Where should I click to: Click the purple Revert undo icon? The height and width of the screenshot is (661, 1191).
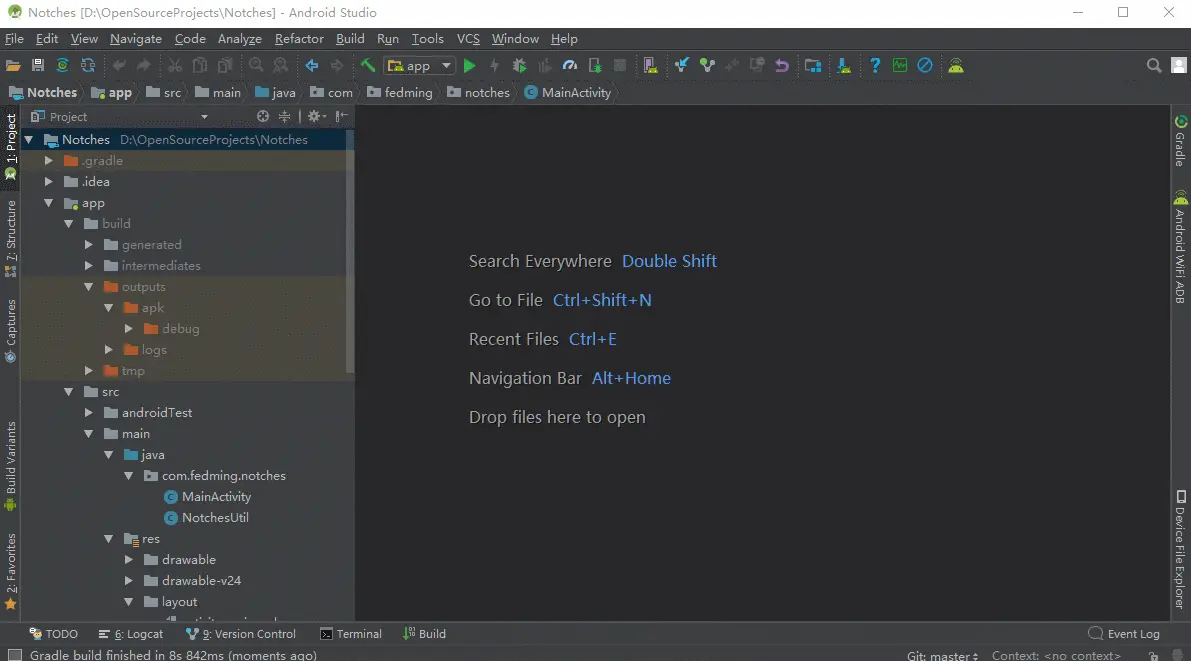tap(782, 66)
